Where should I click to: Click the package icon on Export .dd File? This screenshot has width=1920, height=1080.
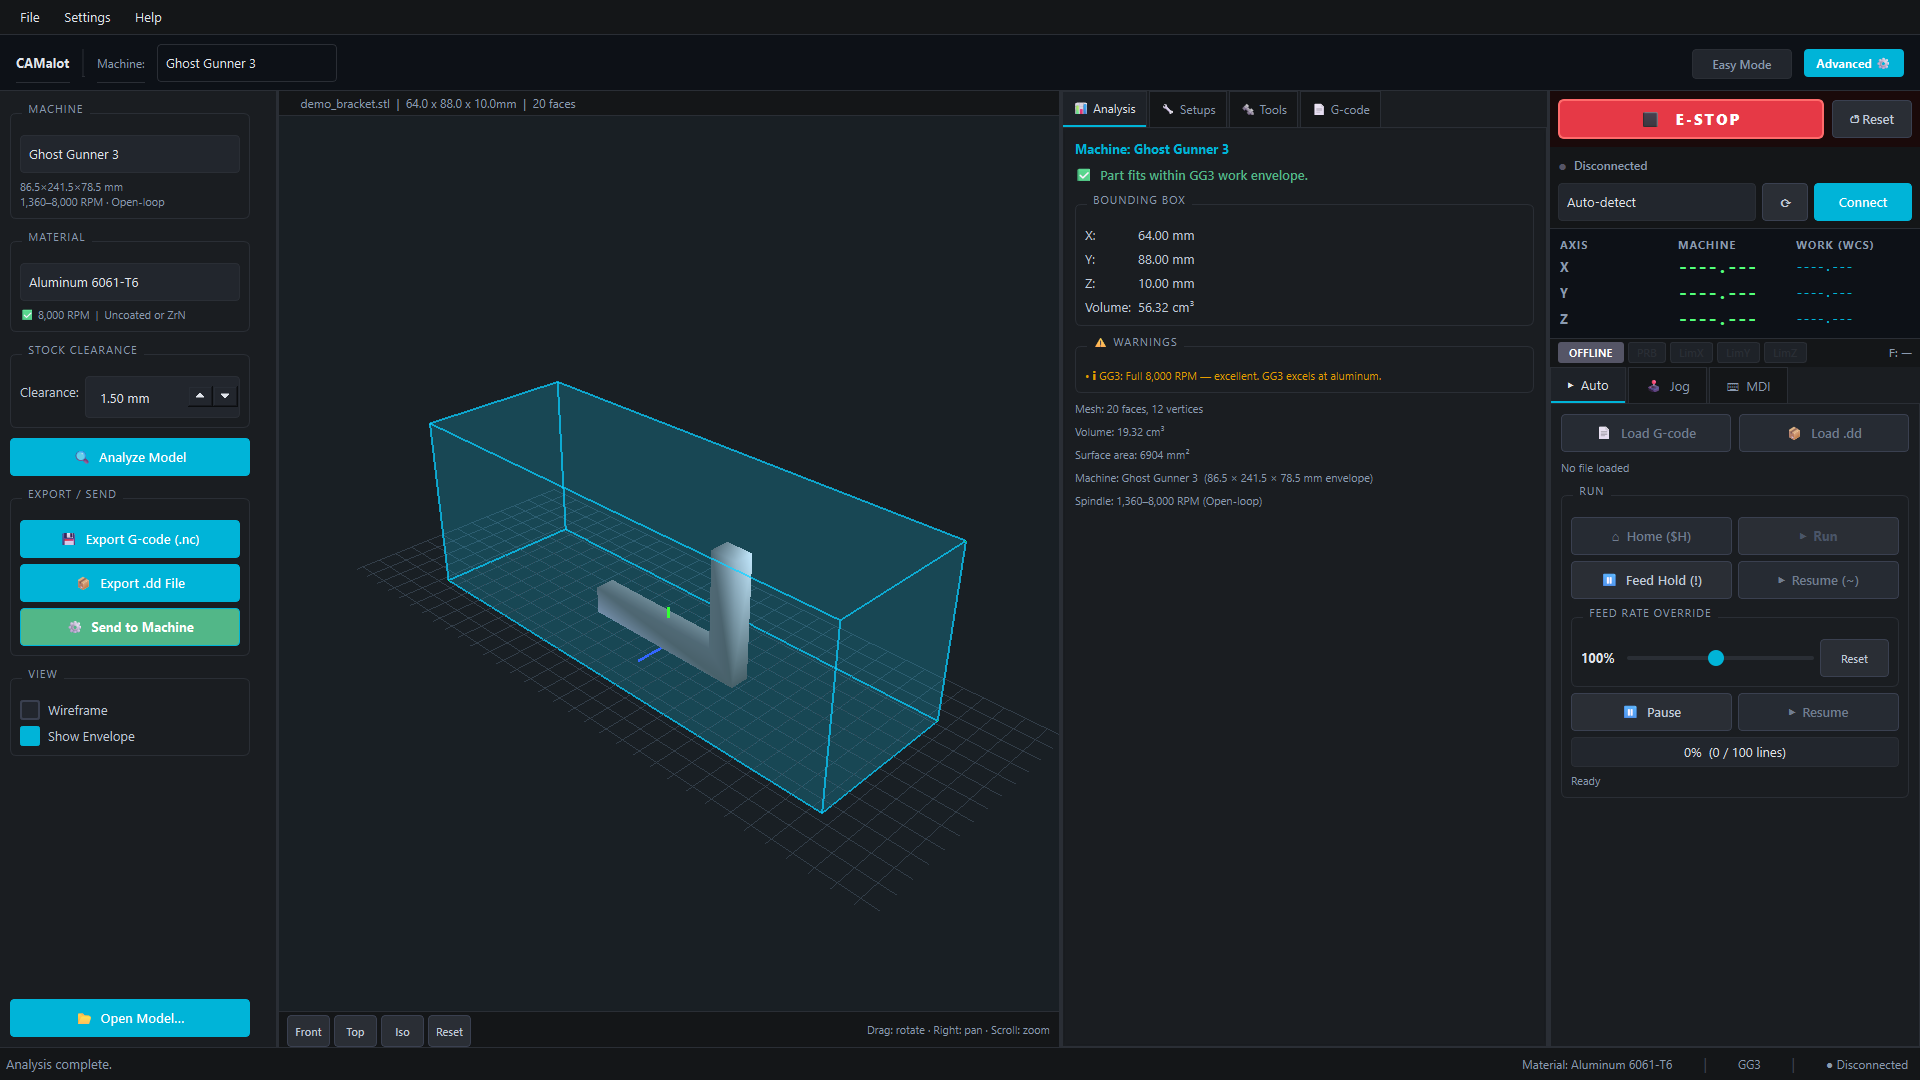tap(84, 583)
